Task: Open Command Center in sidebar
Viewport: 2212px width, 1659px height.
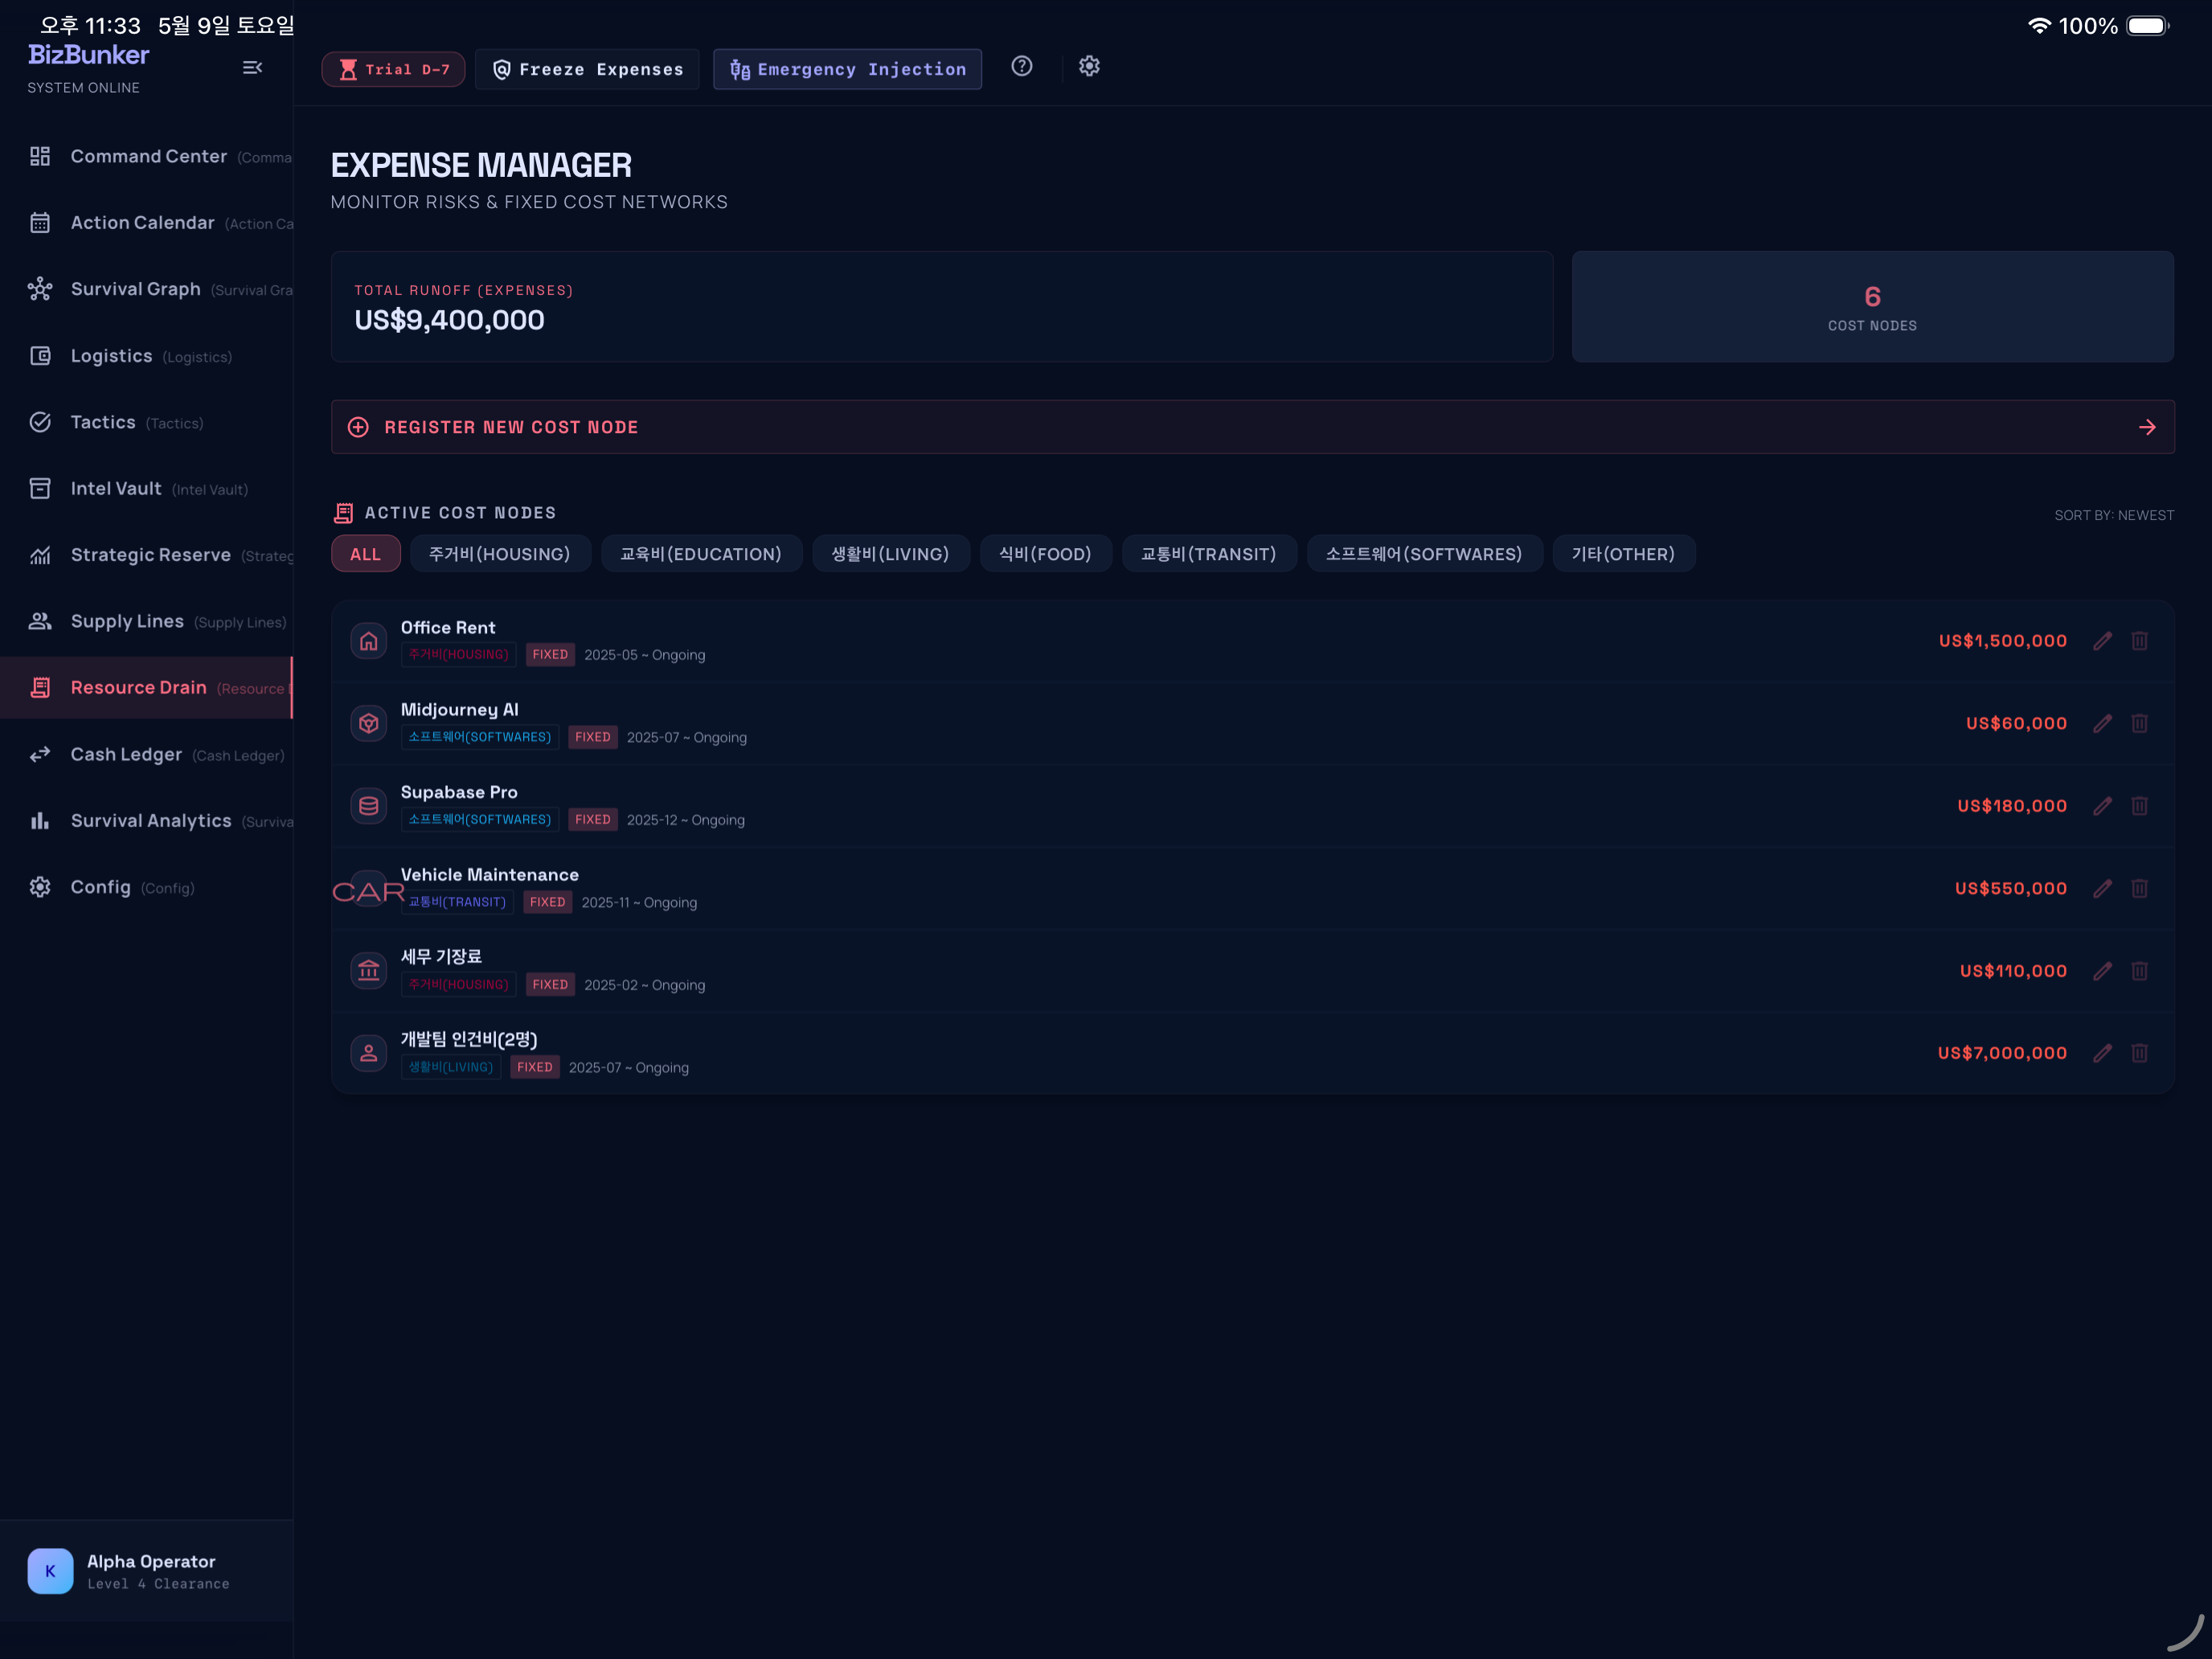Action: 147,157
